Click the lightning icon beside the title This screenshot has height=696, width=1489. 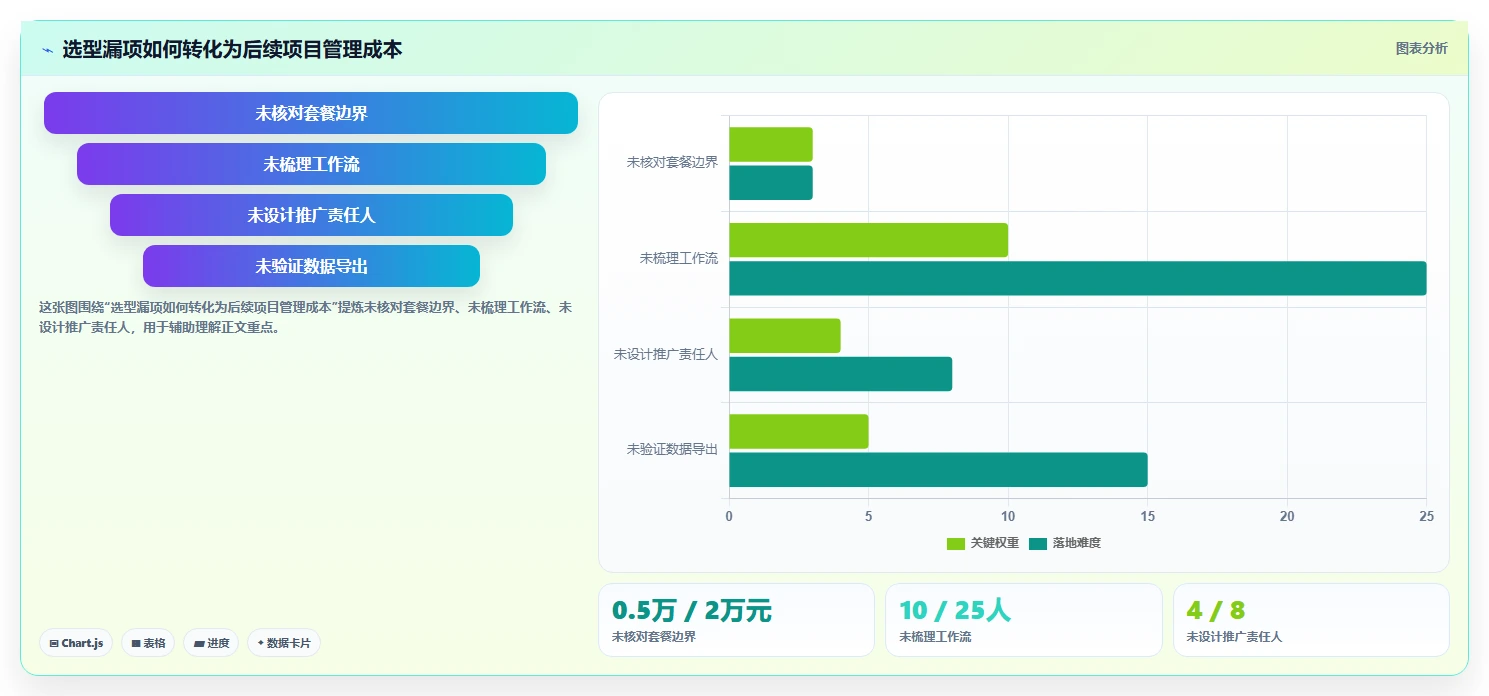coord(47,50)
